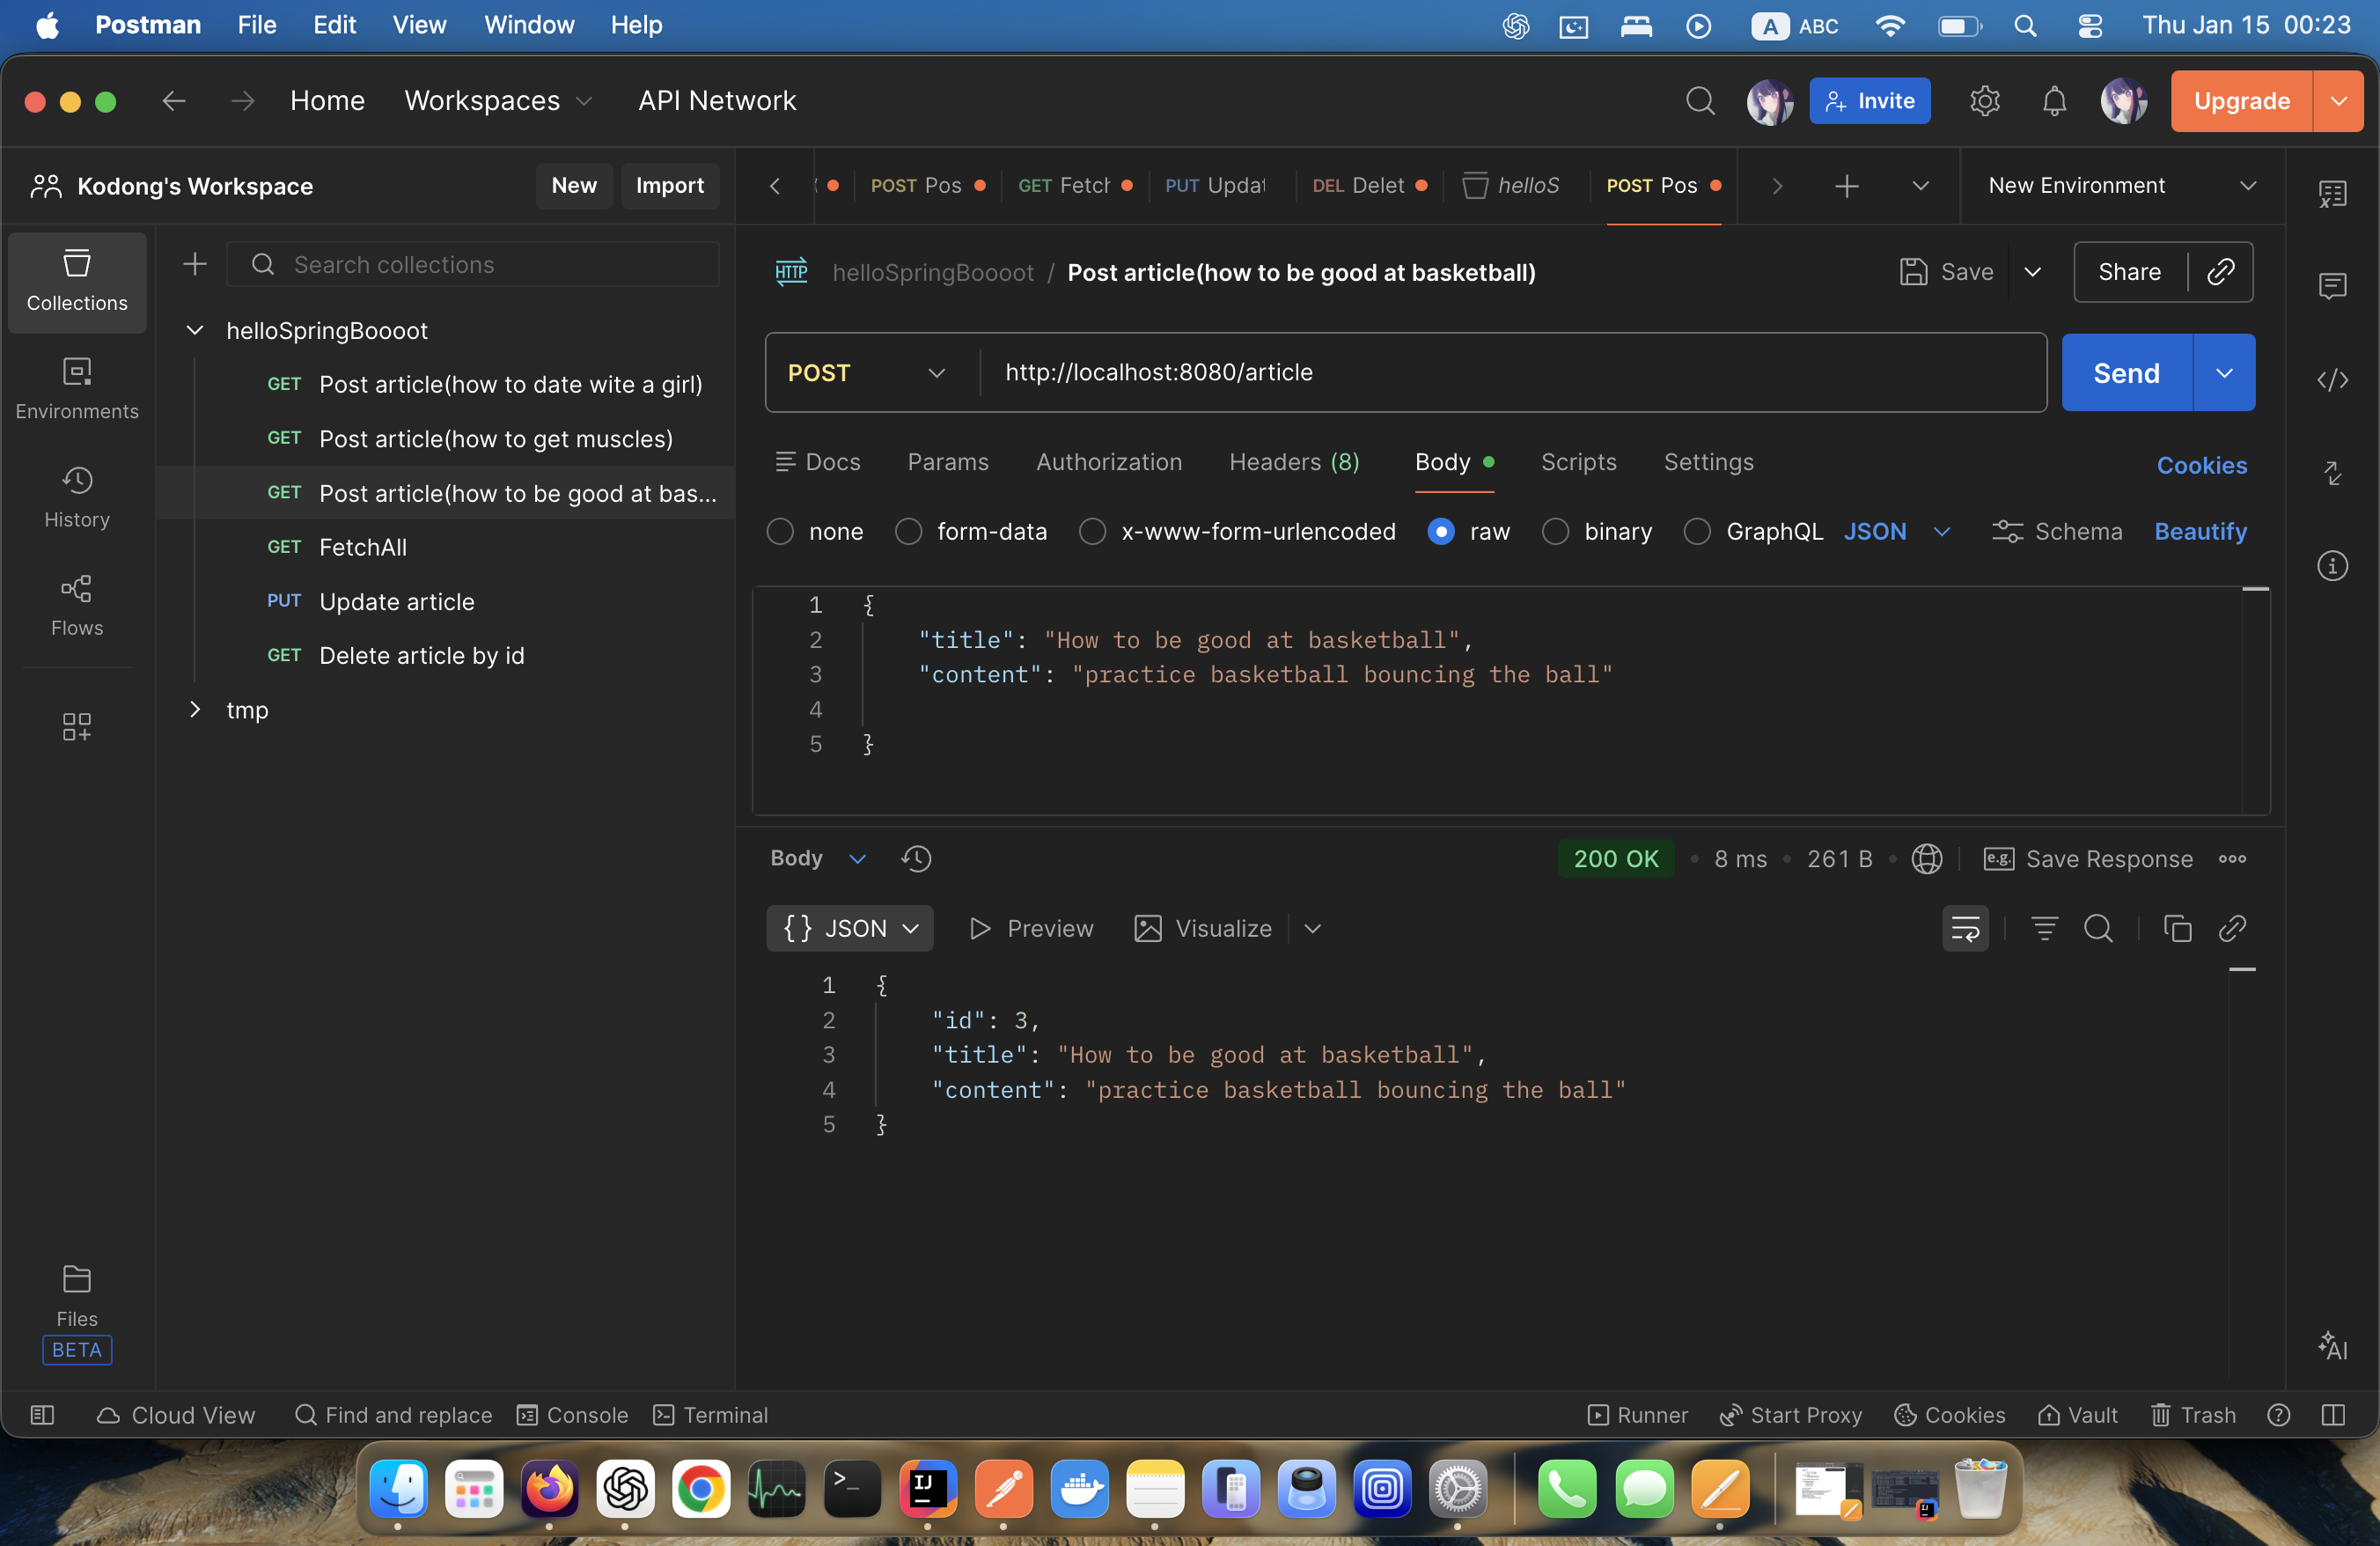Open the Environments sidebar panel

(x=77, y=388)
